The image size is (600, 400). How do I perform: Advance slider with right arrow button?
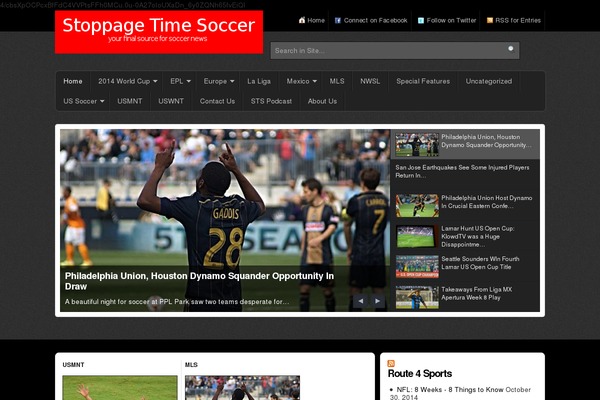(x=377, y=301)
